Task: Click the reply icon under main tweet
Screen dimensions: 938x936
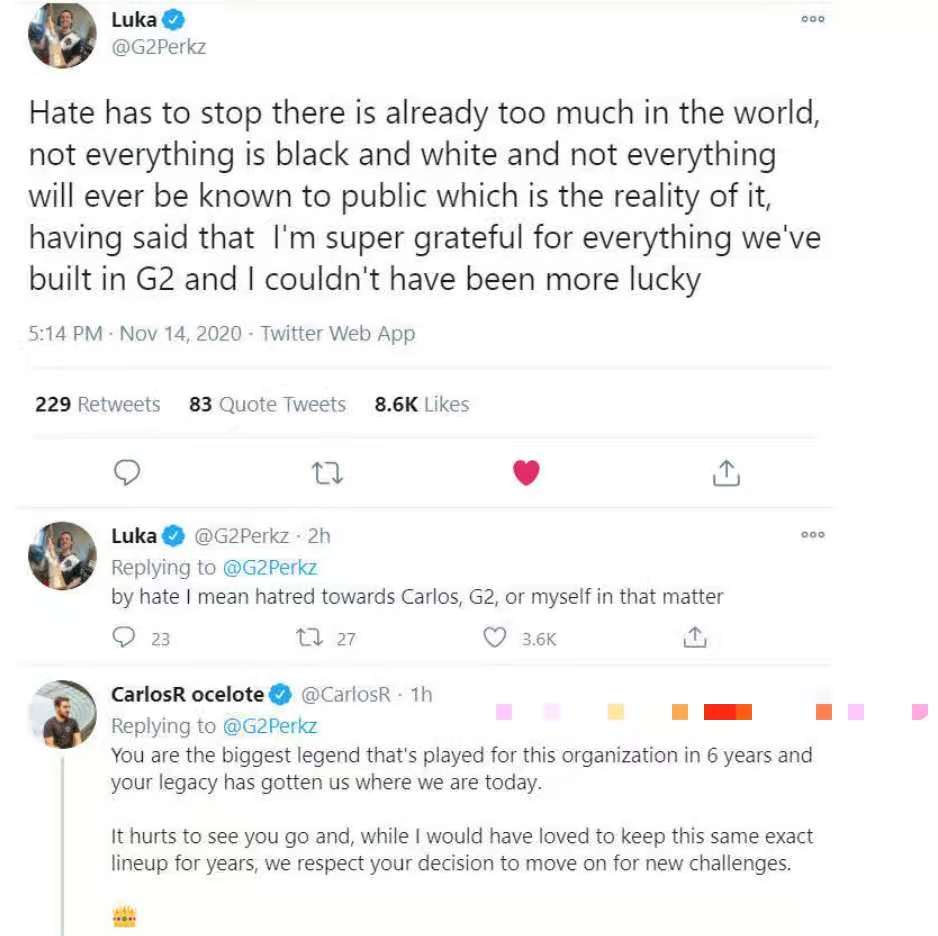Action: tap(127, 472)
